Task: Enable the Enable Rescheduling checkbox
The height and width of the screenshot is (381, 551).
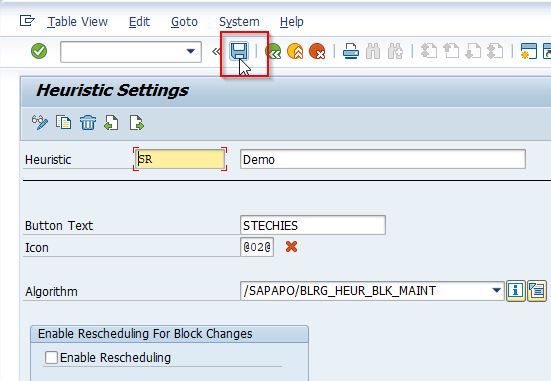Action: tap(51, 357)
